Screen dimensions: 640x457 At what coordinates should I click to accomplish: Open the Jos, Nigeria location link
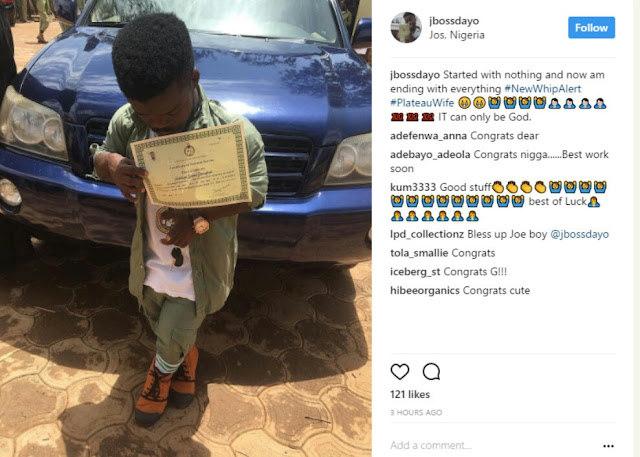457,35
